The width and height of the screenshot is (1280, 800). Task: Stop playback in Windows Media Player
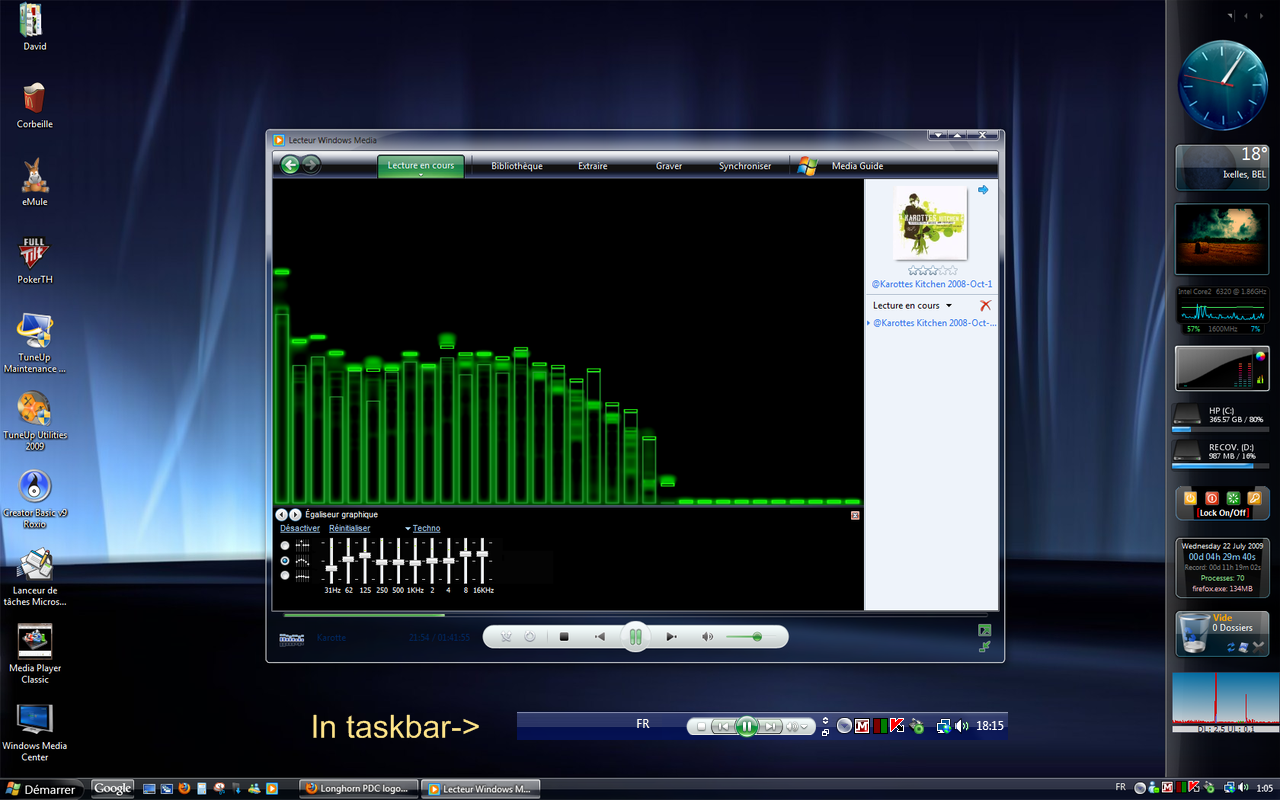click(x=564, y=636)
